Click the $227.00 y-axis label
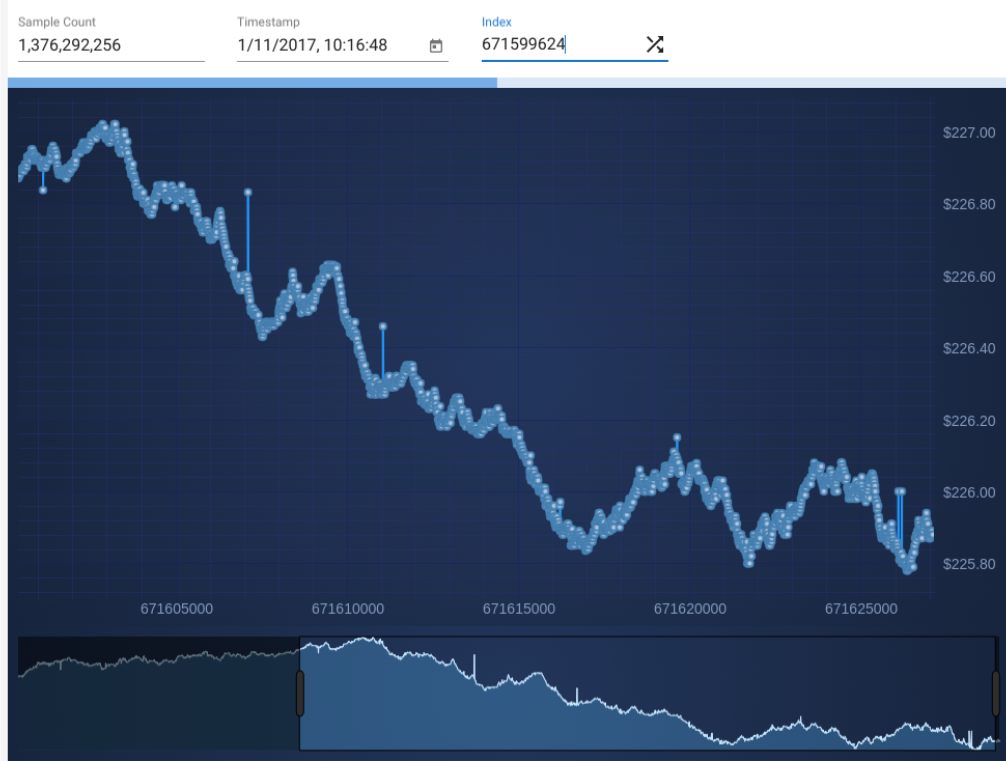The image size is (1006, 761). click(x=968, y=133)
